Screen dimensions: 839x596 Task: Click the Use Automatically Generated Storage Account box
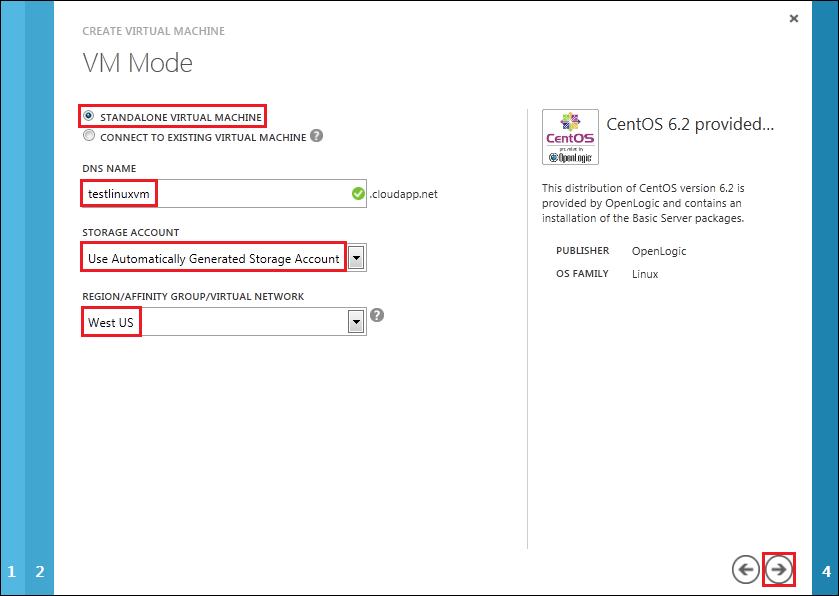tap(213, 259)
